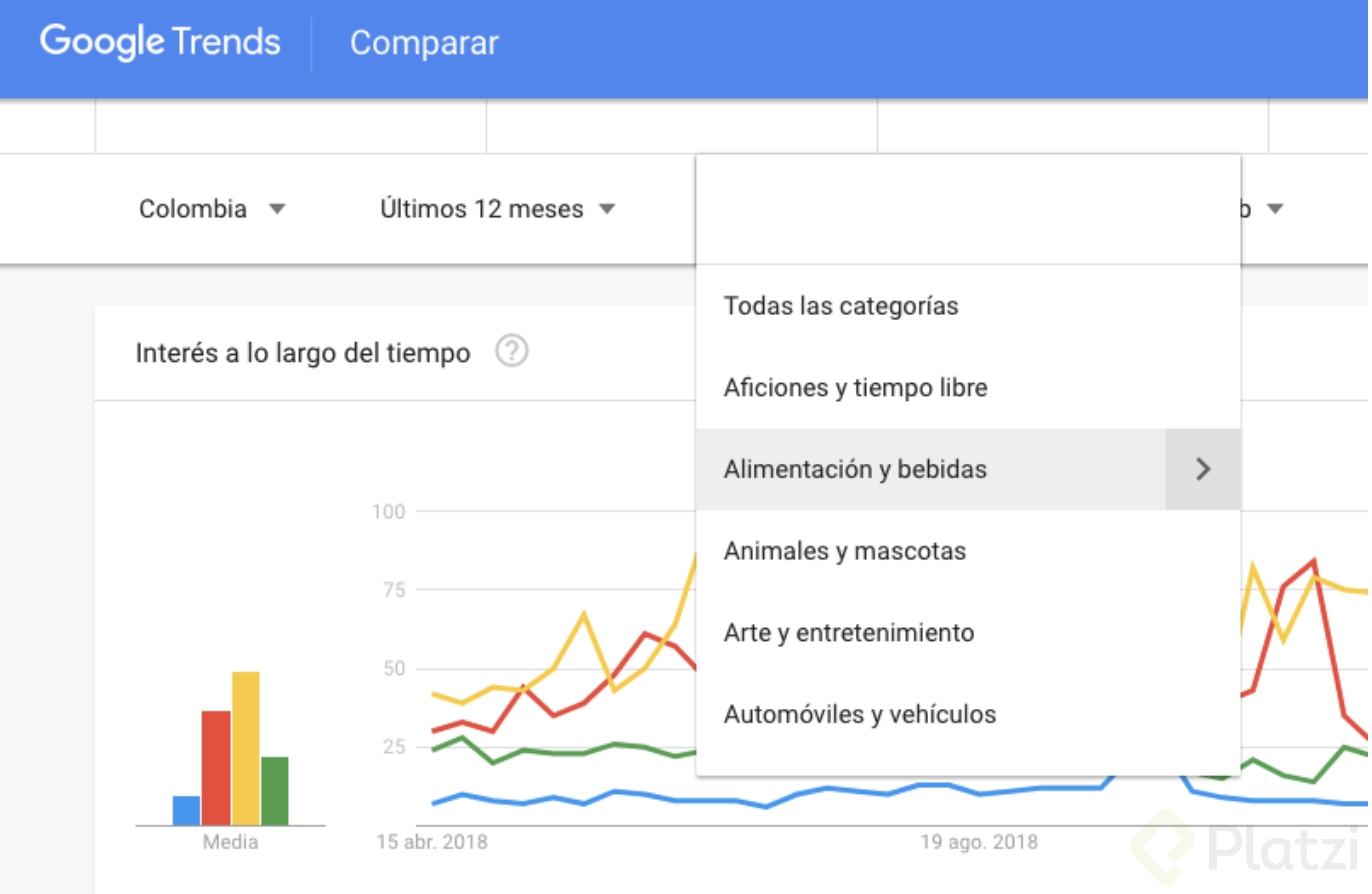Click the Comparar header link
The image size is (1372, 894).
coord(424,44)
